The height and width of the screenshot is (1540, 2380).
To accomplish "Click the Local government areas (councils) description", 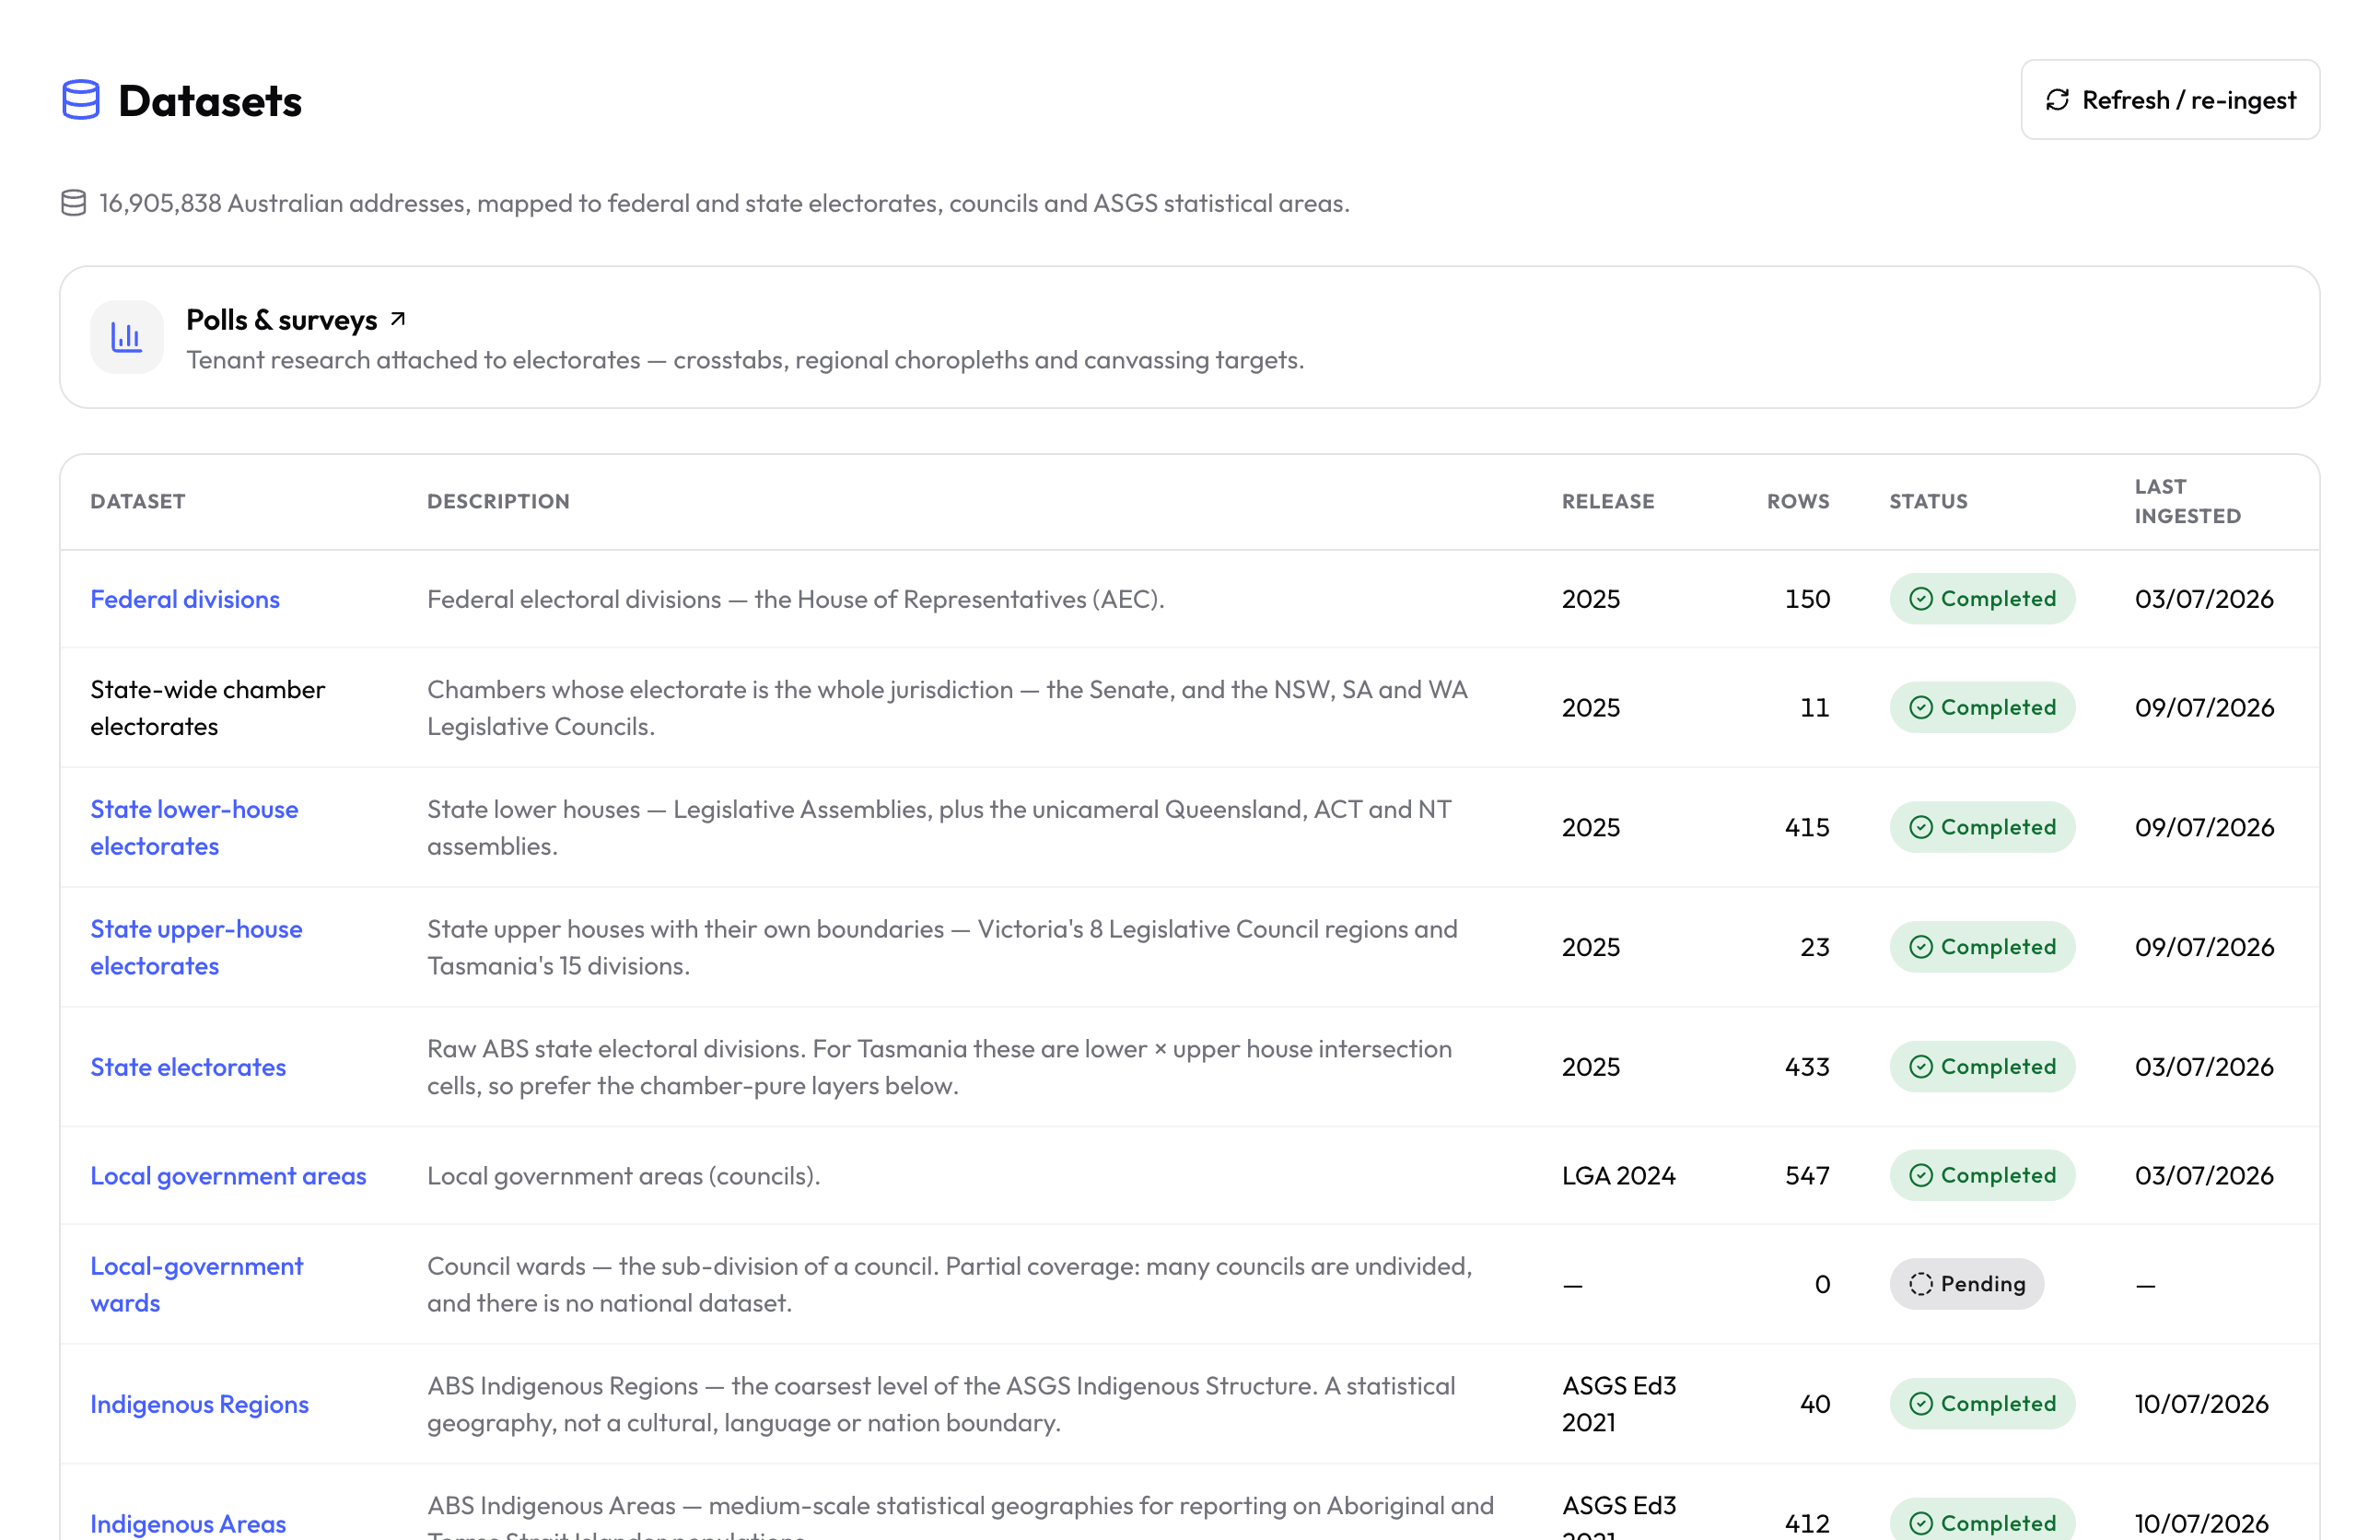I will 623,1176.
